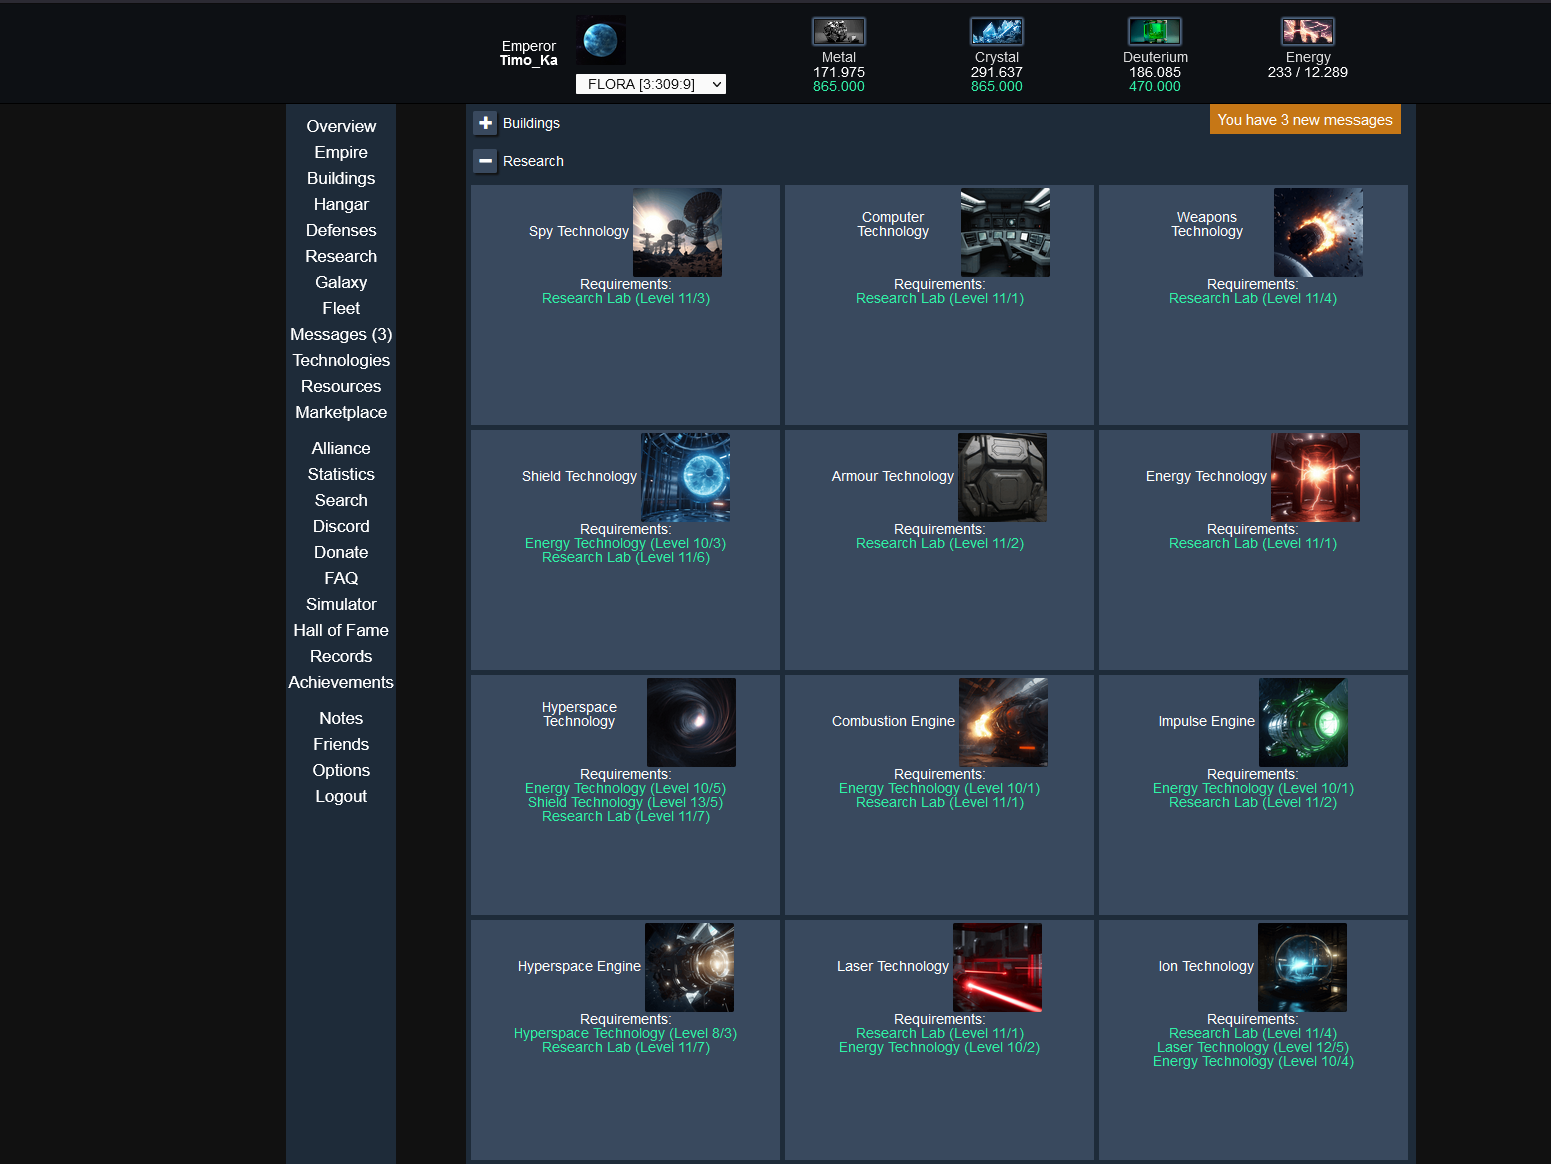This screenshot has height=1164, width=1551.
Task: Go to Fleet in sidebar
Action: tap(341, 308)
